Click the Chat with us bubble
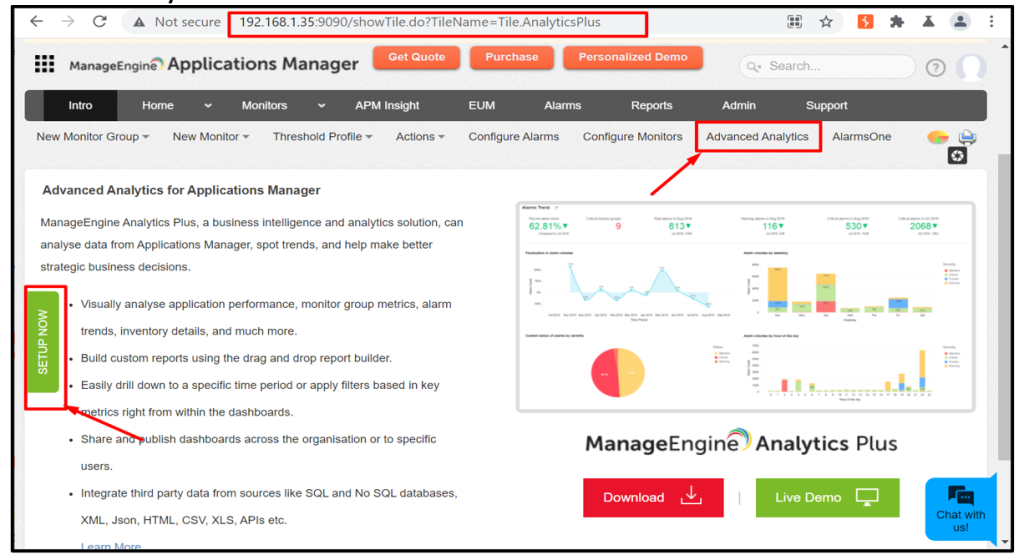Screen dimensions: 1024x560 (961, 509)
